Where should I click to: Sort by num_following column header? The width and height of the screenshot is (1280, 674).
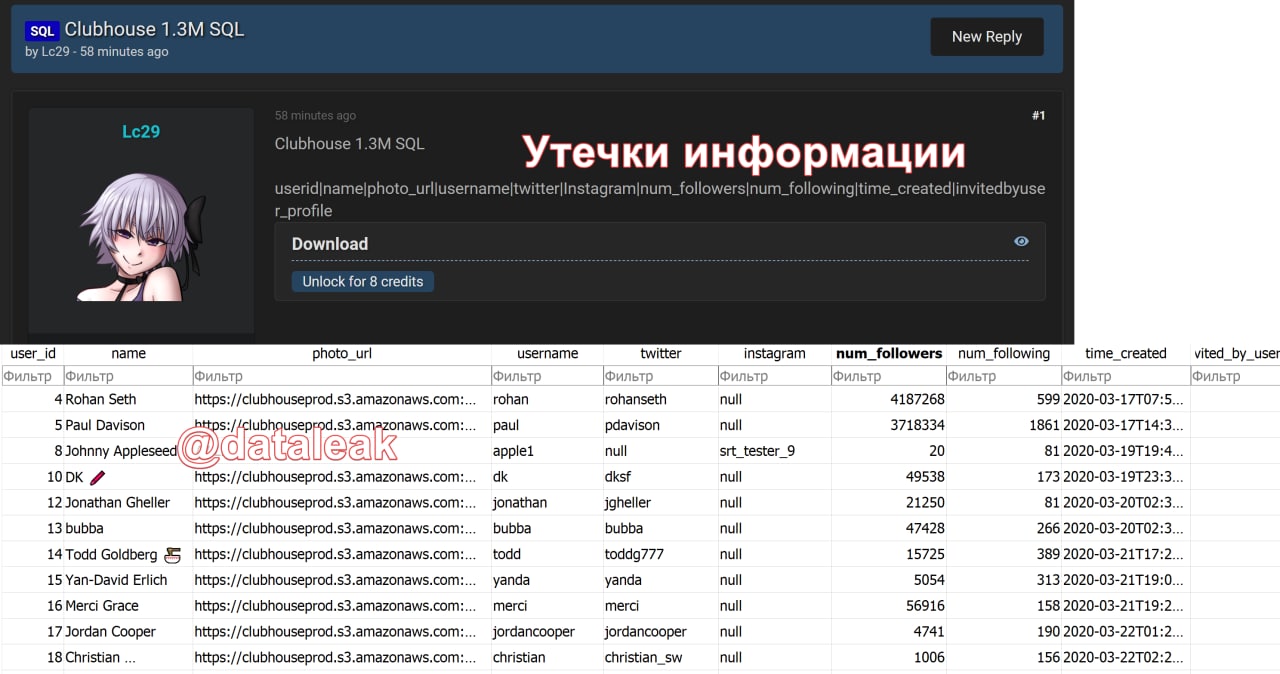[1004, 353]
